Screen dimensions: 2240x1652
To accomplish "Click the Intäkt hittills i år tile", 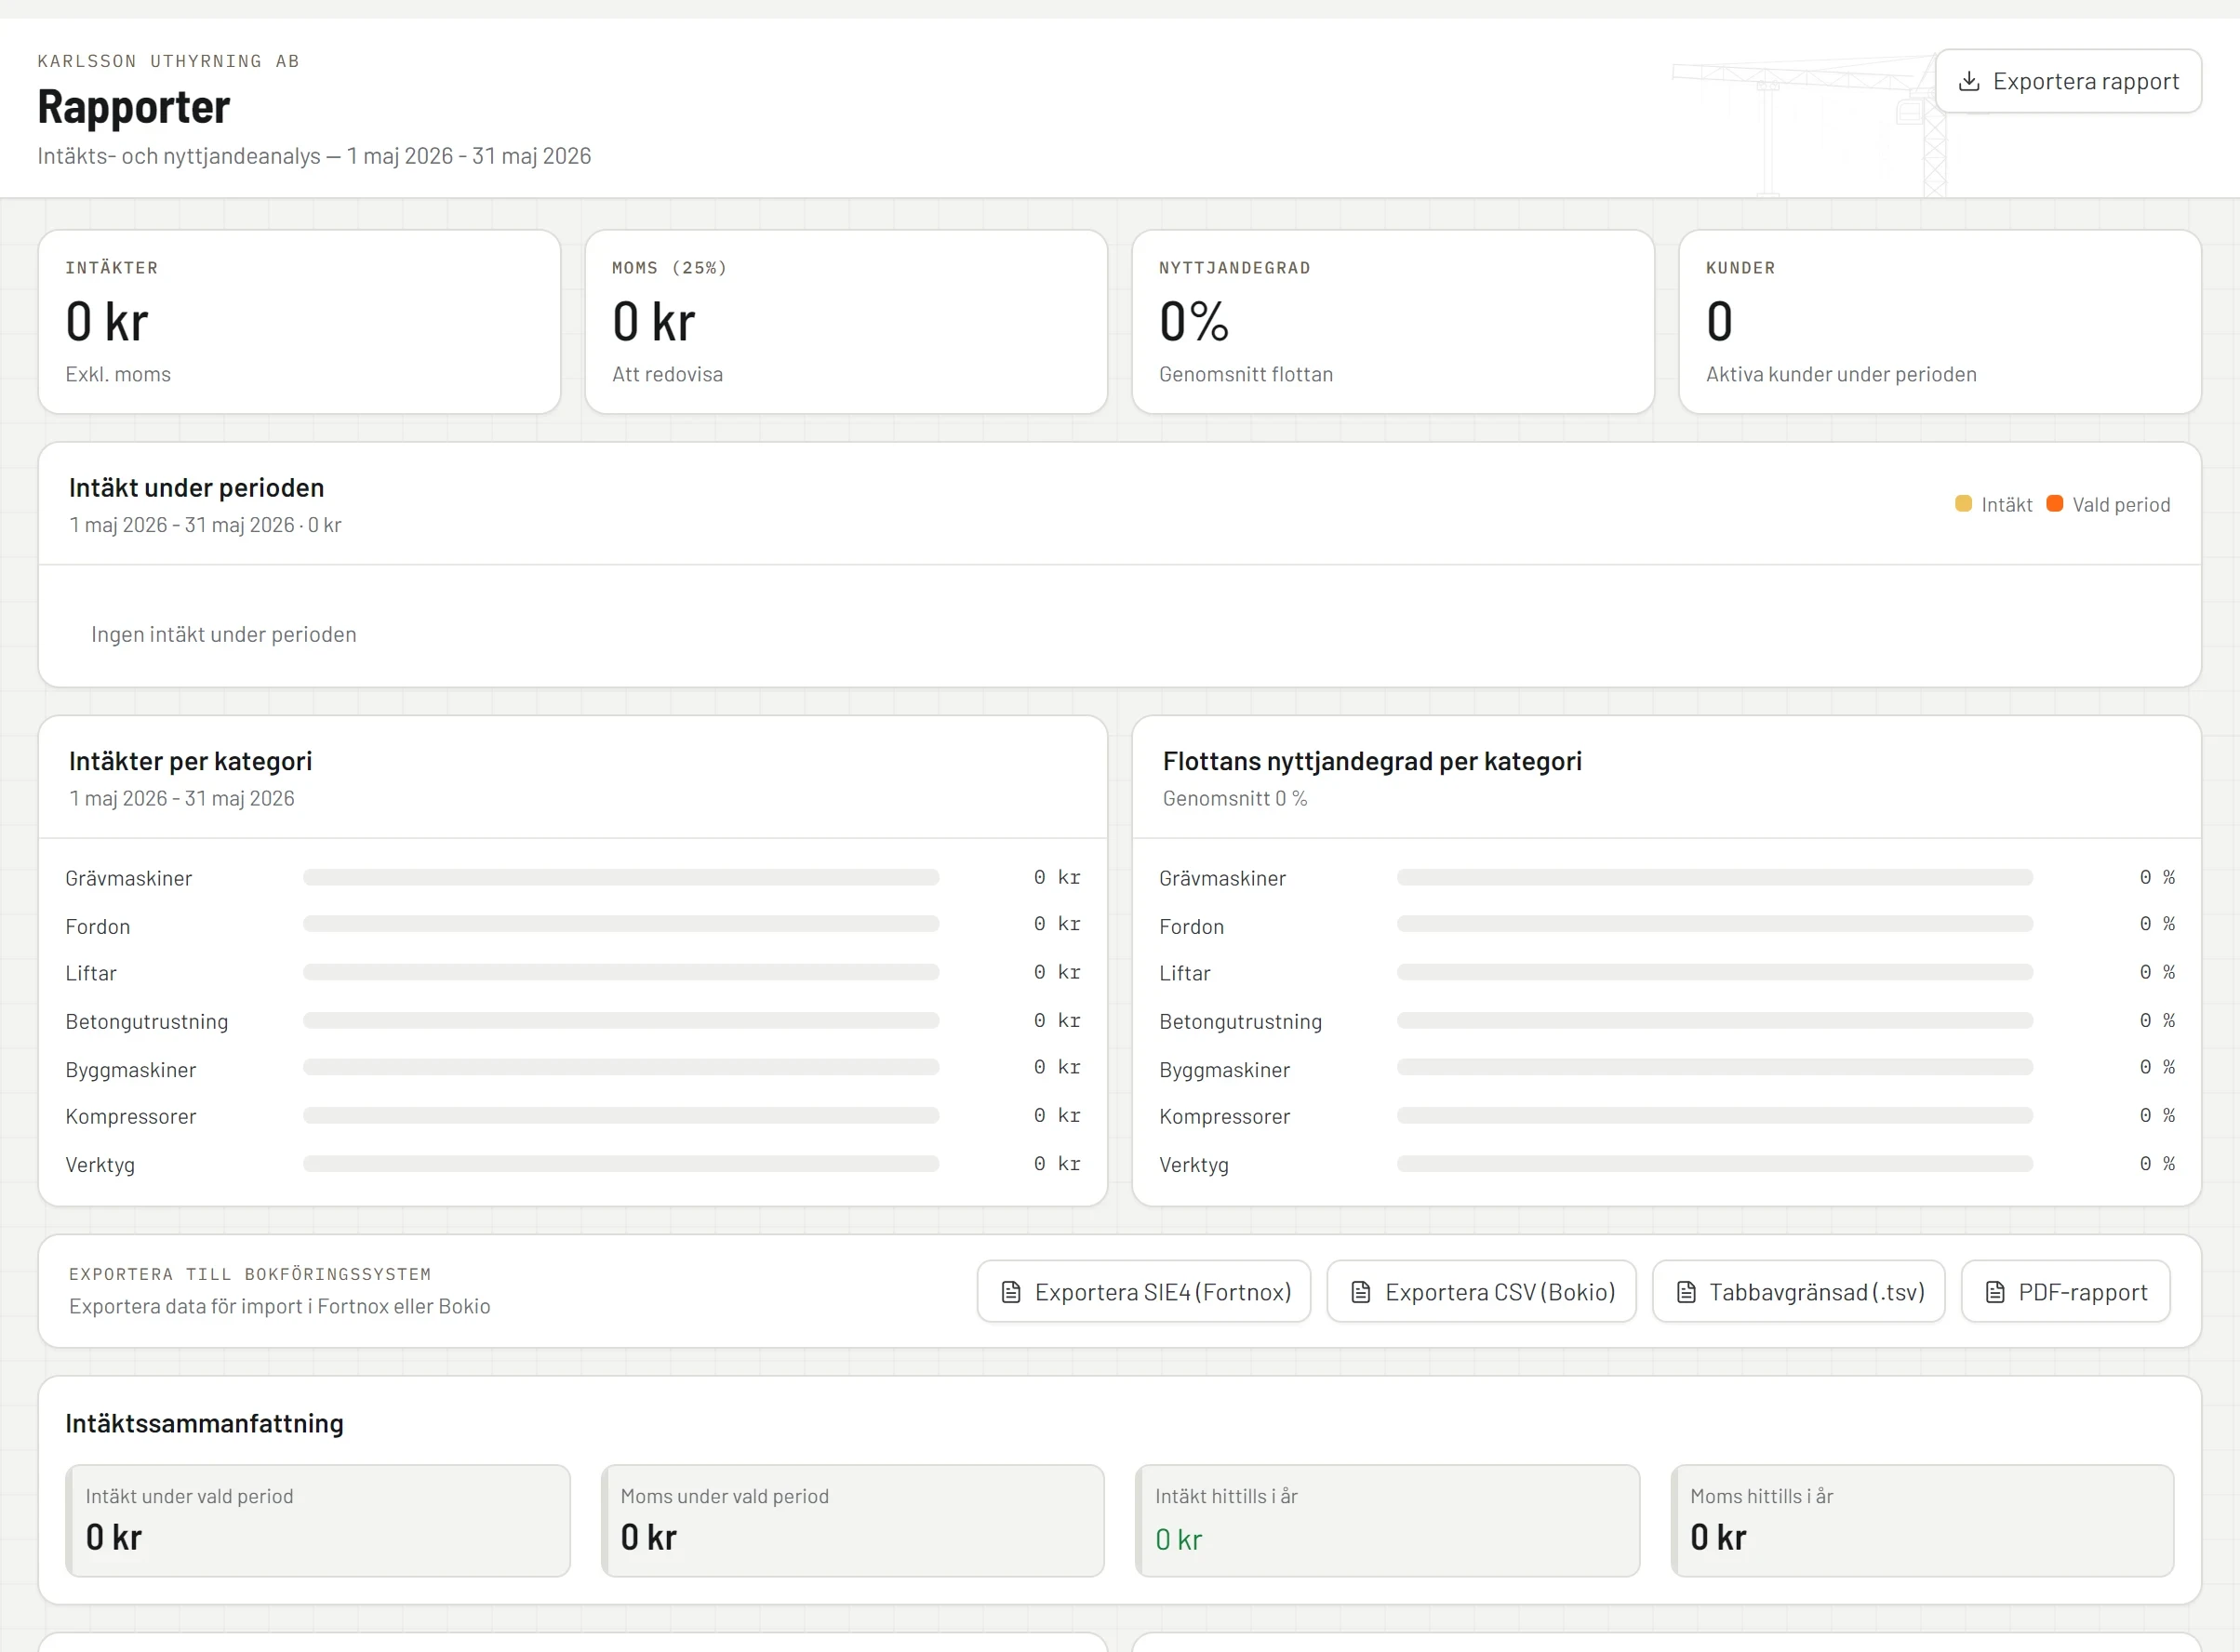I will (1388, 1521).
